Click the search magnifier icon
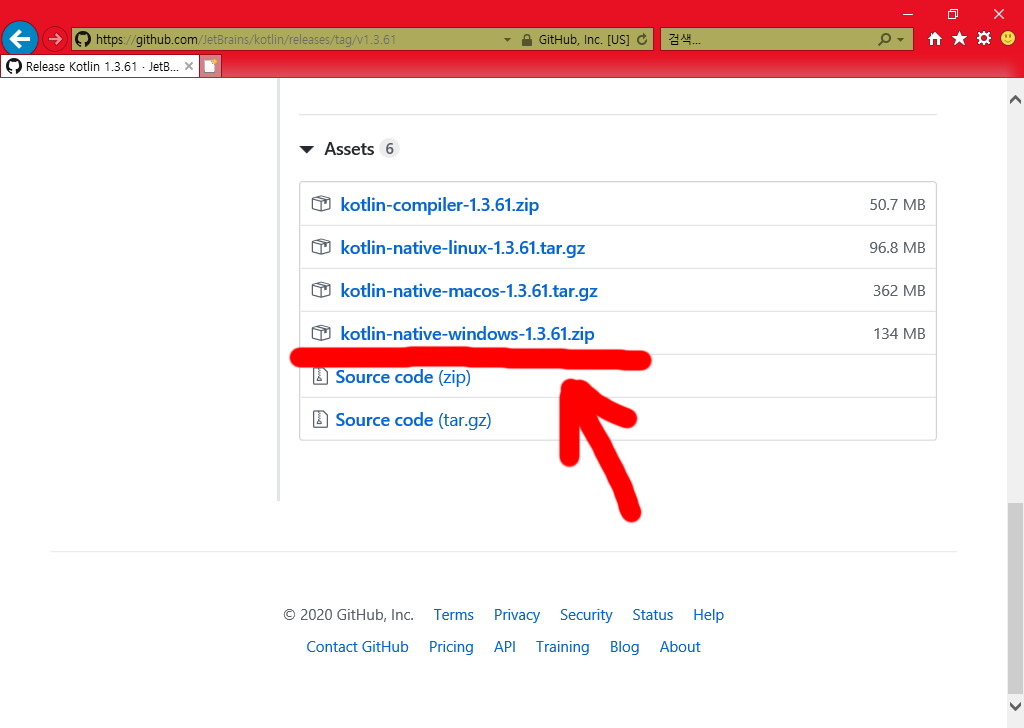 click(x=884, y=40)
